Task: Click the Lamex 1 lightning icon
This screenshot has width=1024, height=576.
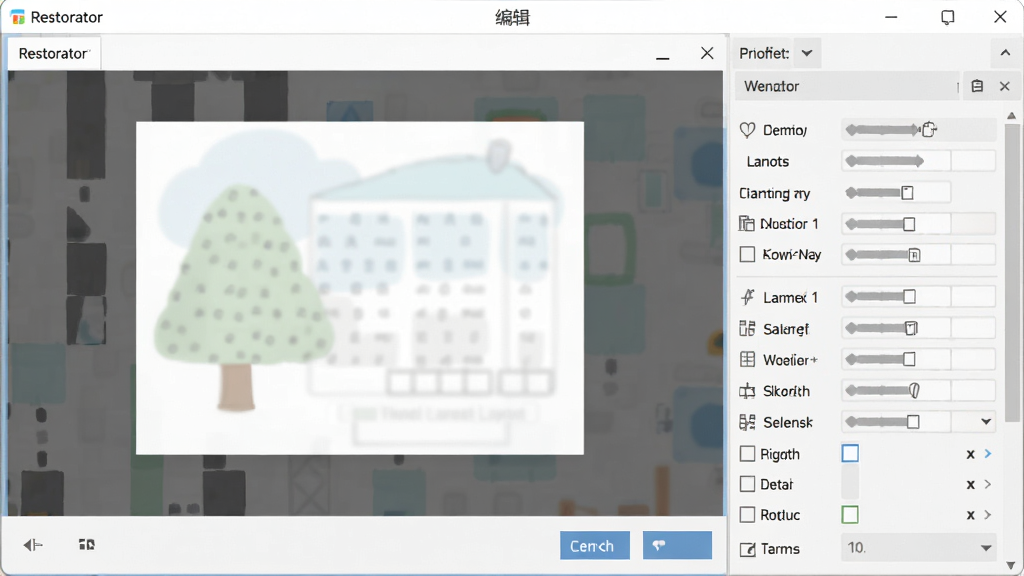Action: click(x=747, y=297)
